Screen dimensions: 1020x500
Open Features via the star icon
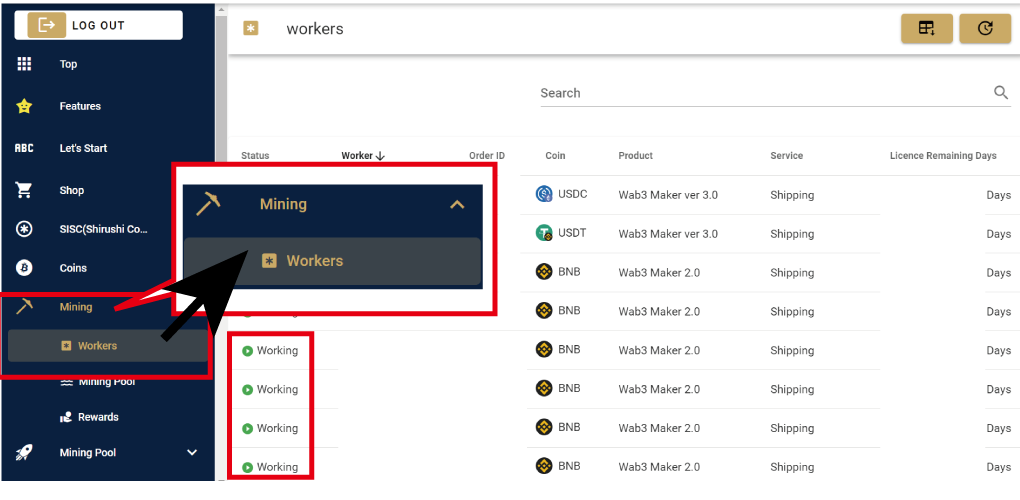[24, 106]
